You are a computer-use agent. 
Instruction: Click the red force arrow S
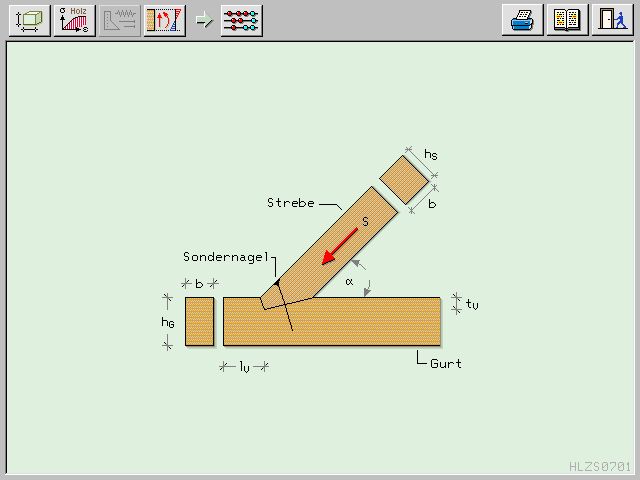[x=340, y=247]
